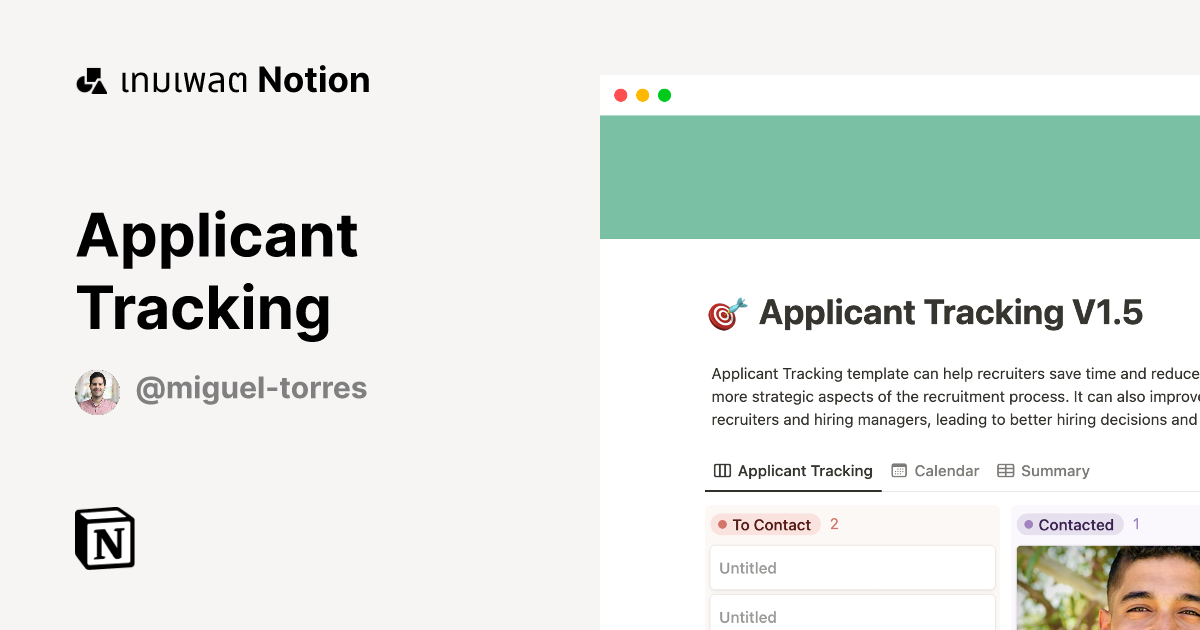Select the board view icon beside Applicant Tracking
This screenshot has height=630, width=1200.
coord(721,470)
